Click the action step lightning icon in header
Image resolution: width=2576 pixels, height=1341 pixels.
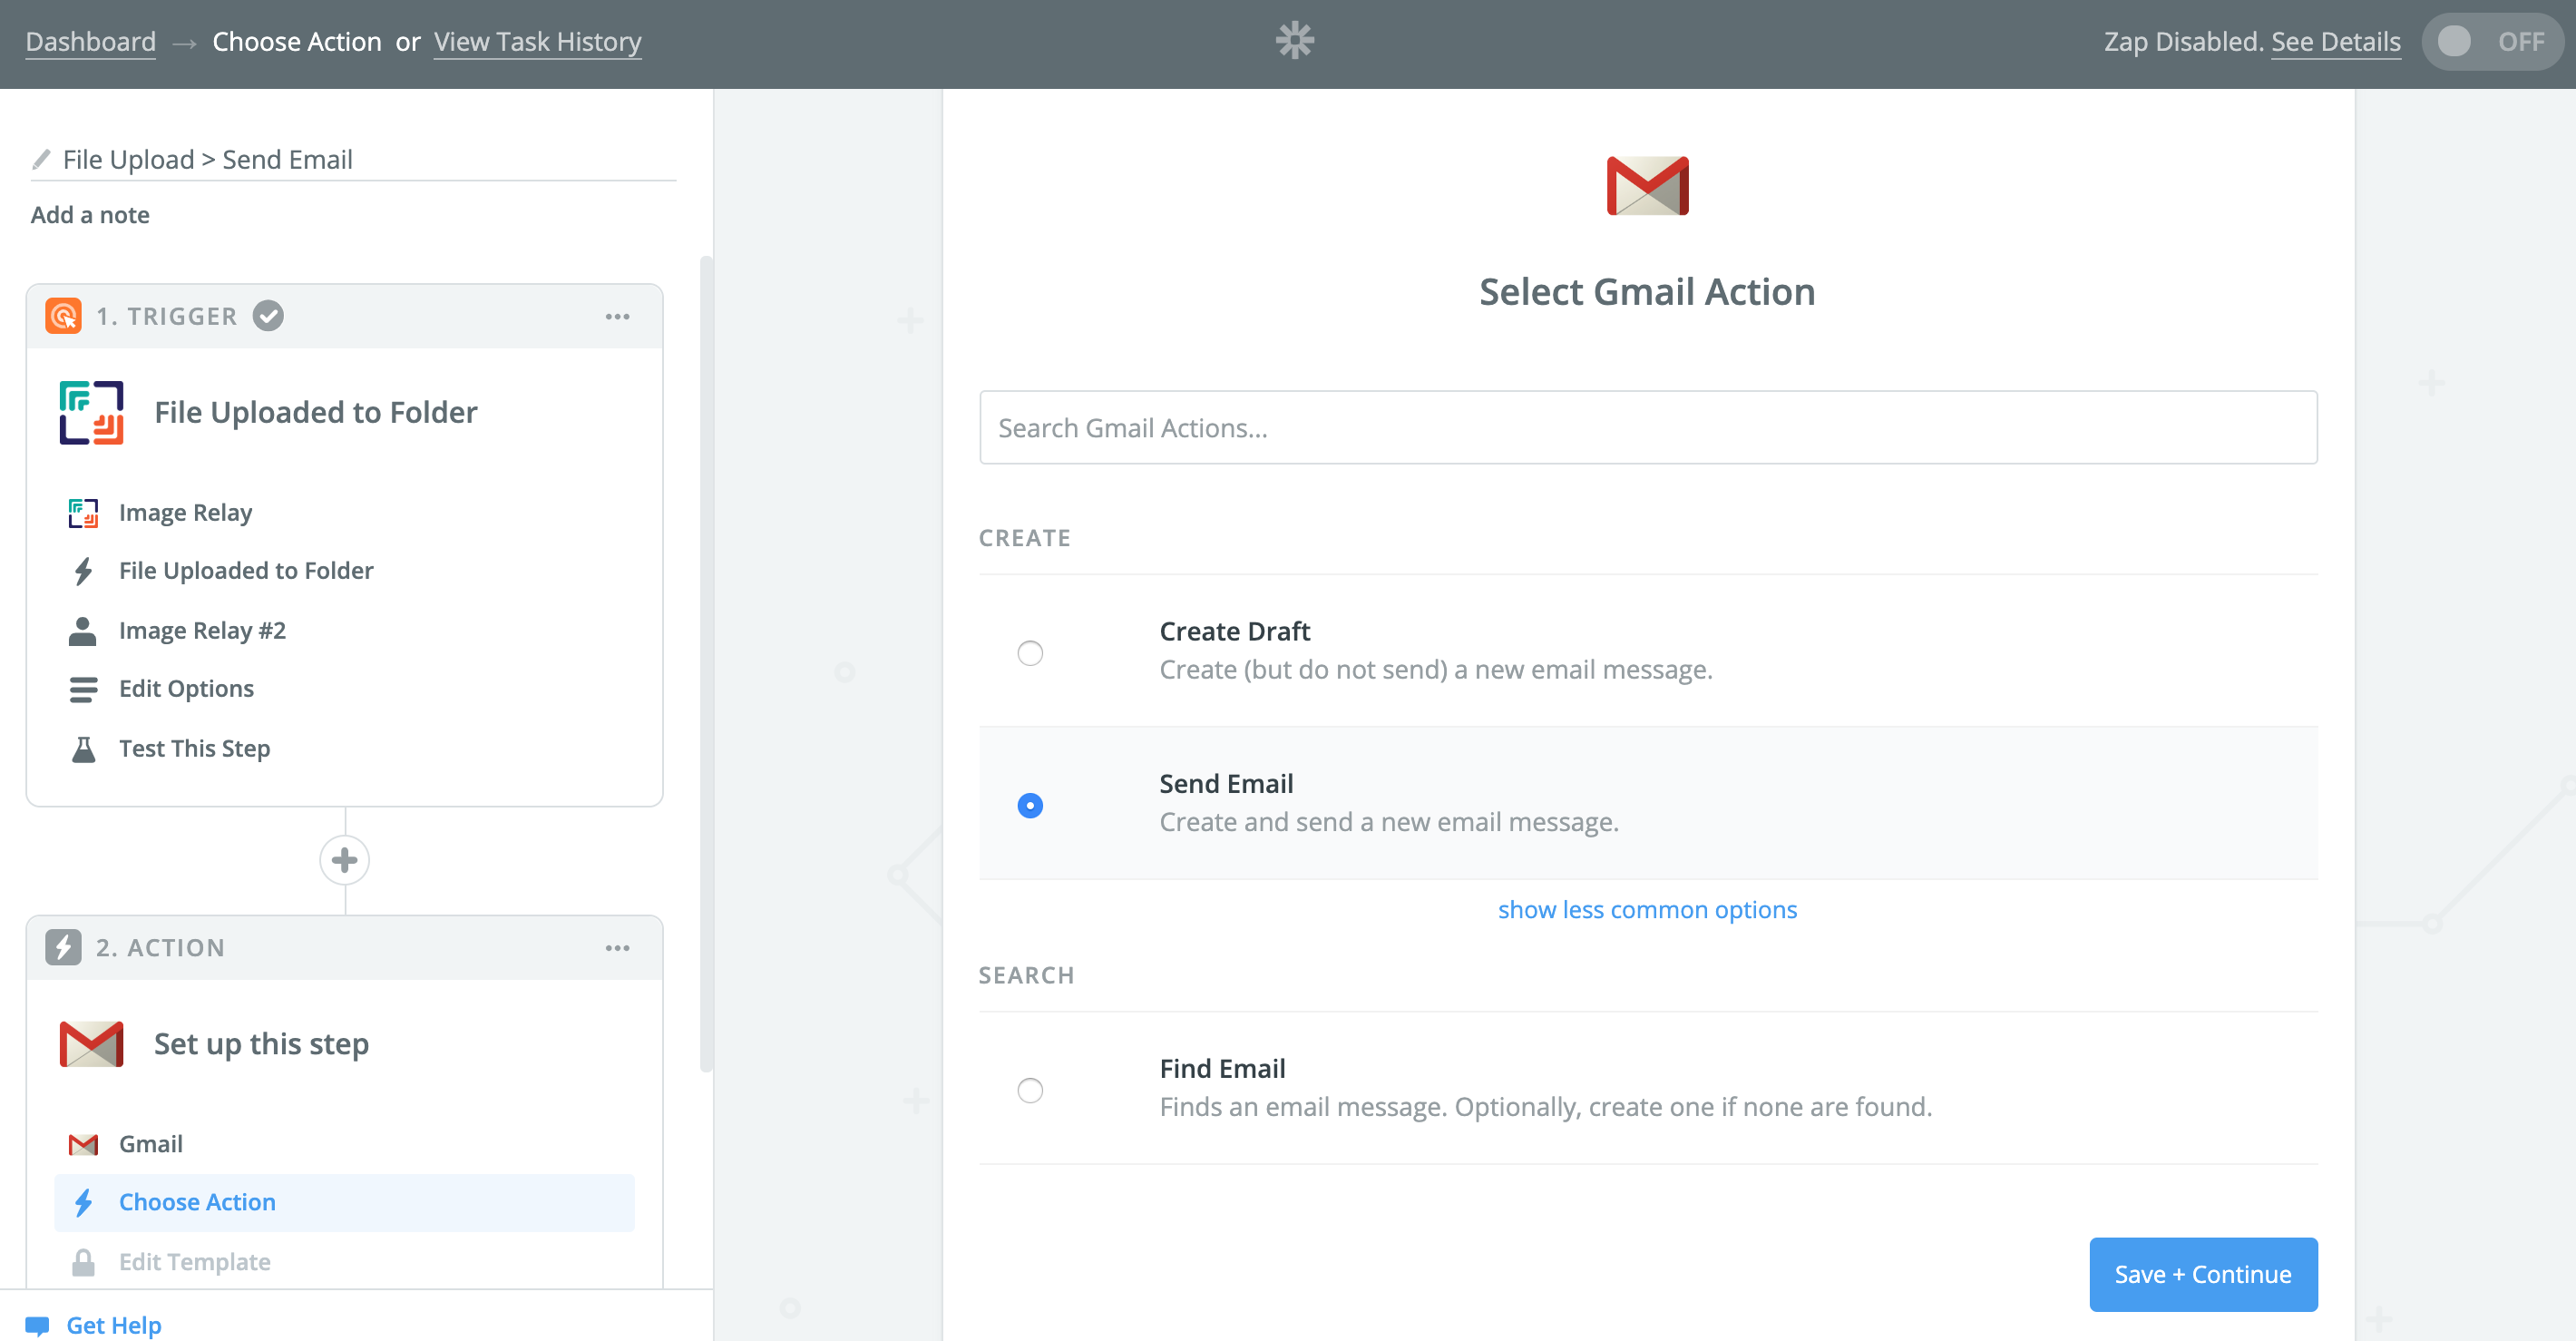pyautogui.click(x=63, y=947)
